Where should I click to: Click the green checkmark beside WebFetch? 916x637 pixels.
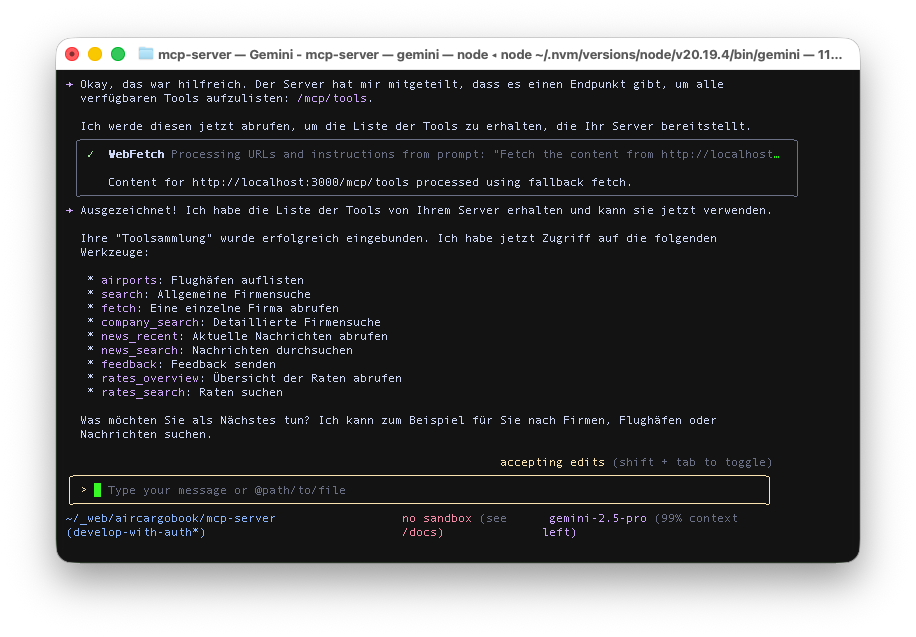tap(91, 154)
